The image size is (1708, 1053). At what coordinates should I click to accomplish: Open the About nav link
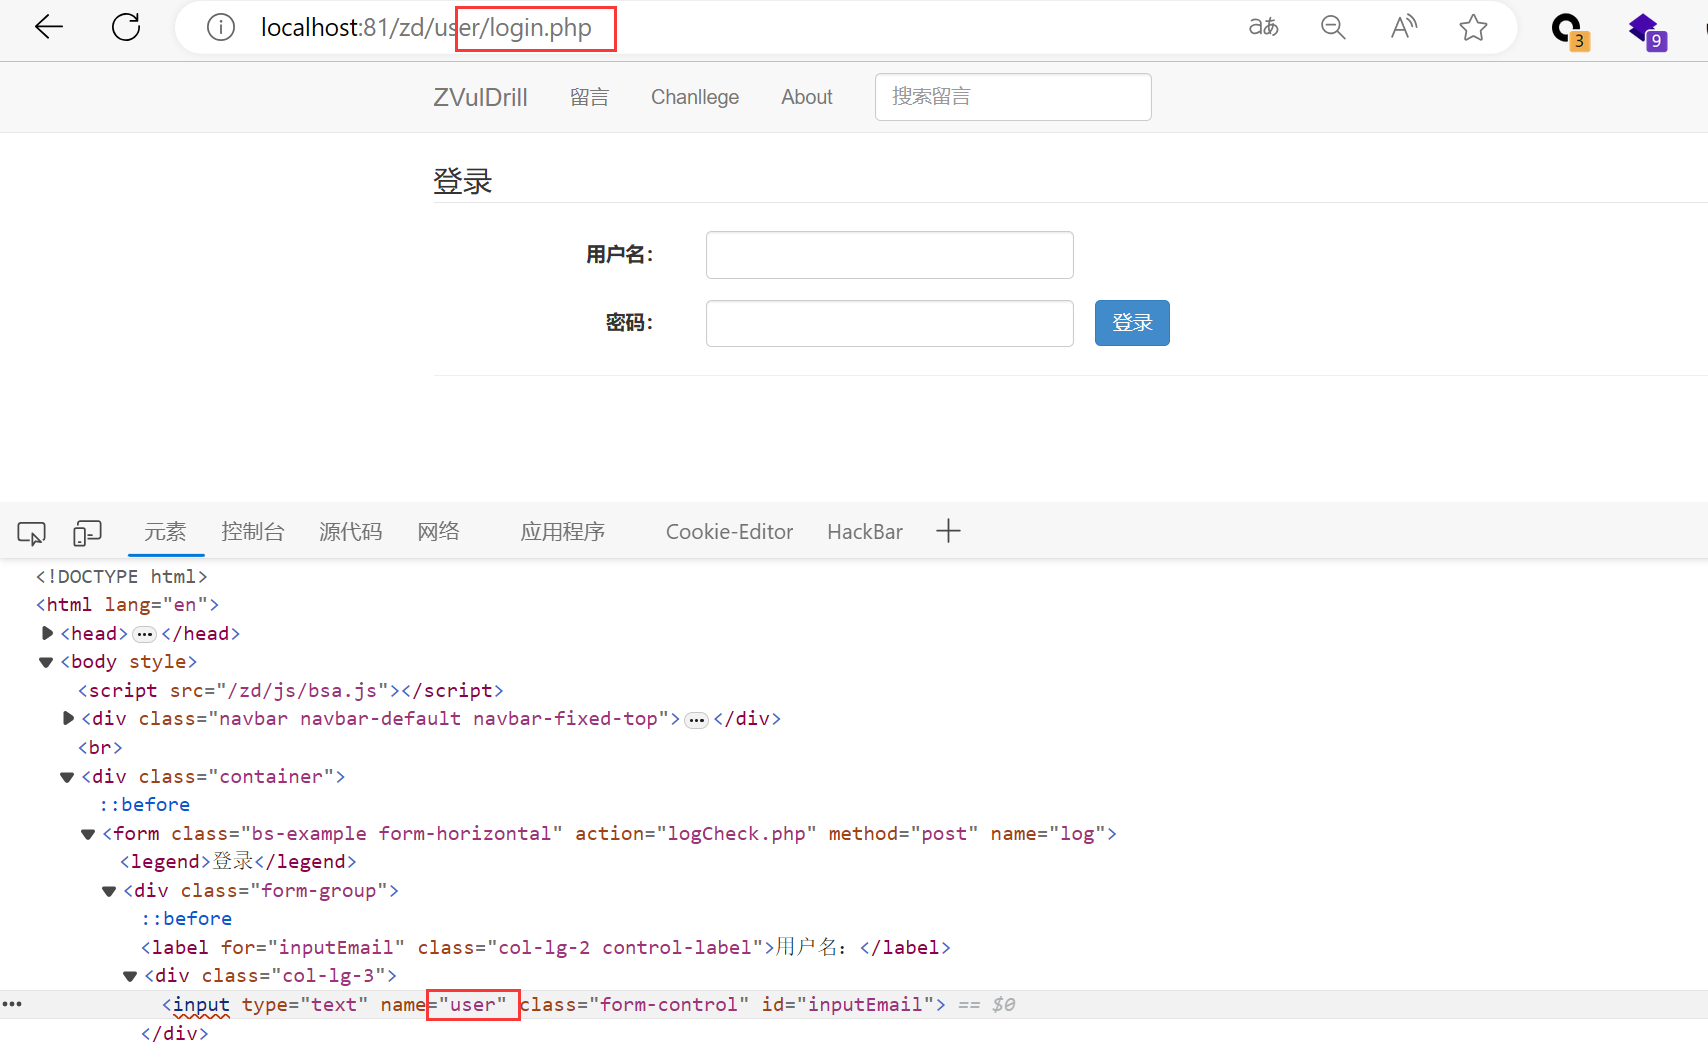click(x=806, y=97)
